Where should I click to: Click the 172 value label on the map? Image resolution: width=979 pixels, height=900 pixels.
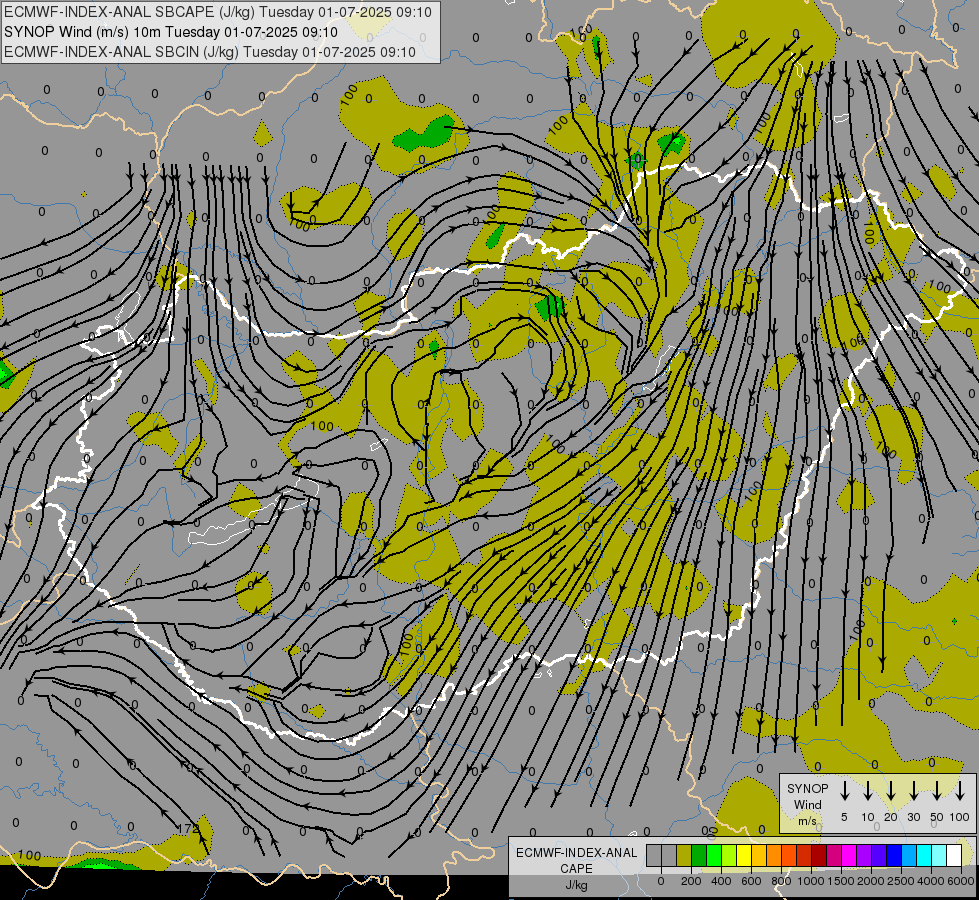point(188,829)
